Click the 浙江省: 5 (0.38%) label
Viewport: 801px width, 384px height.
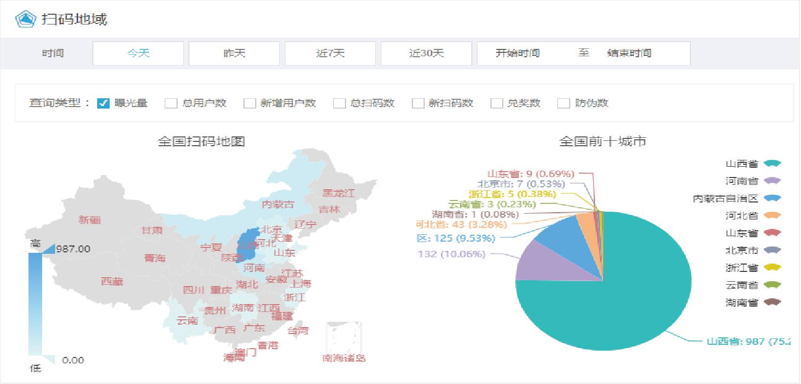click(512, 194)
